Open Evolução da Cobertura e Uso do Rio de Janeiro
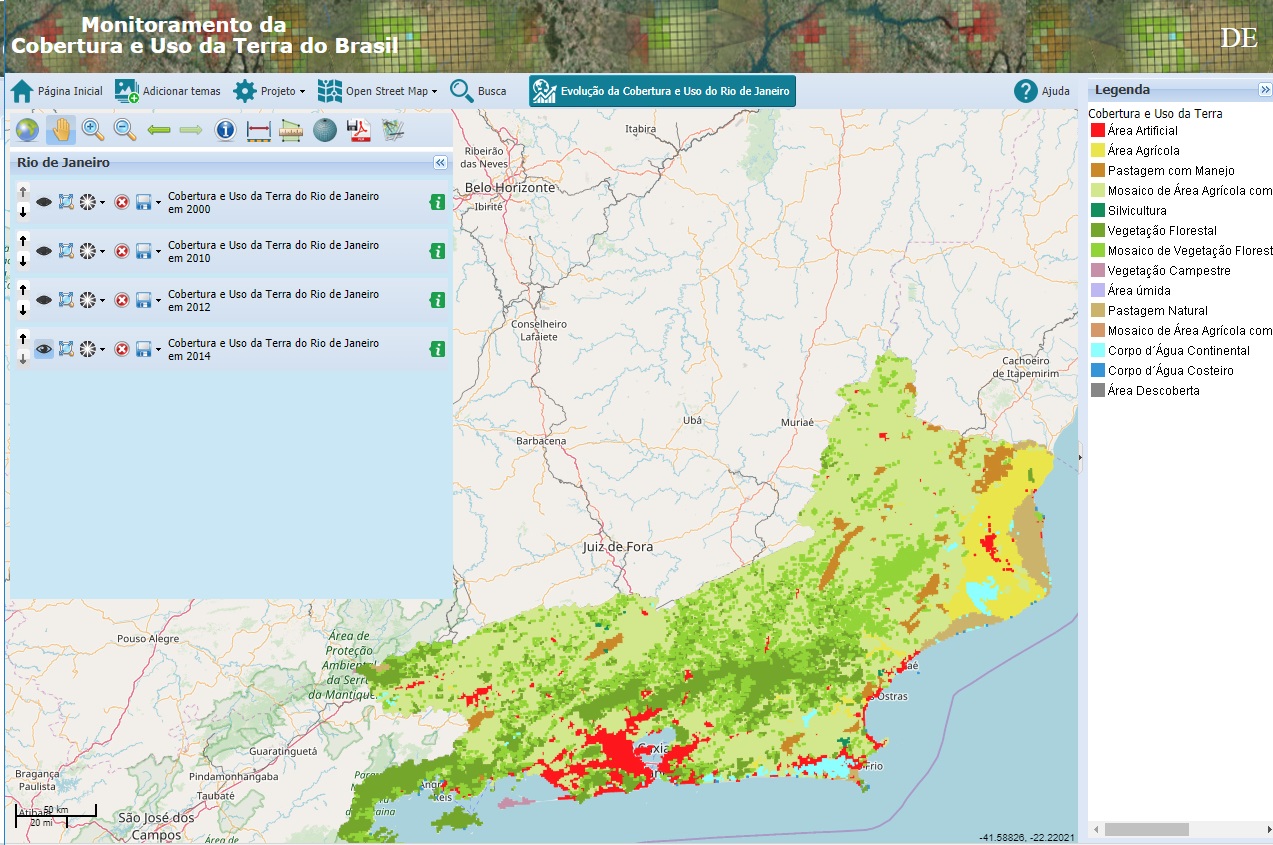 coord(661,90)
